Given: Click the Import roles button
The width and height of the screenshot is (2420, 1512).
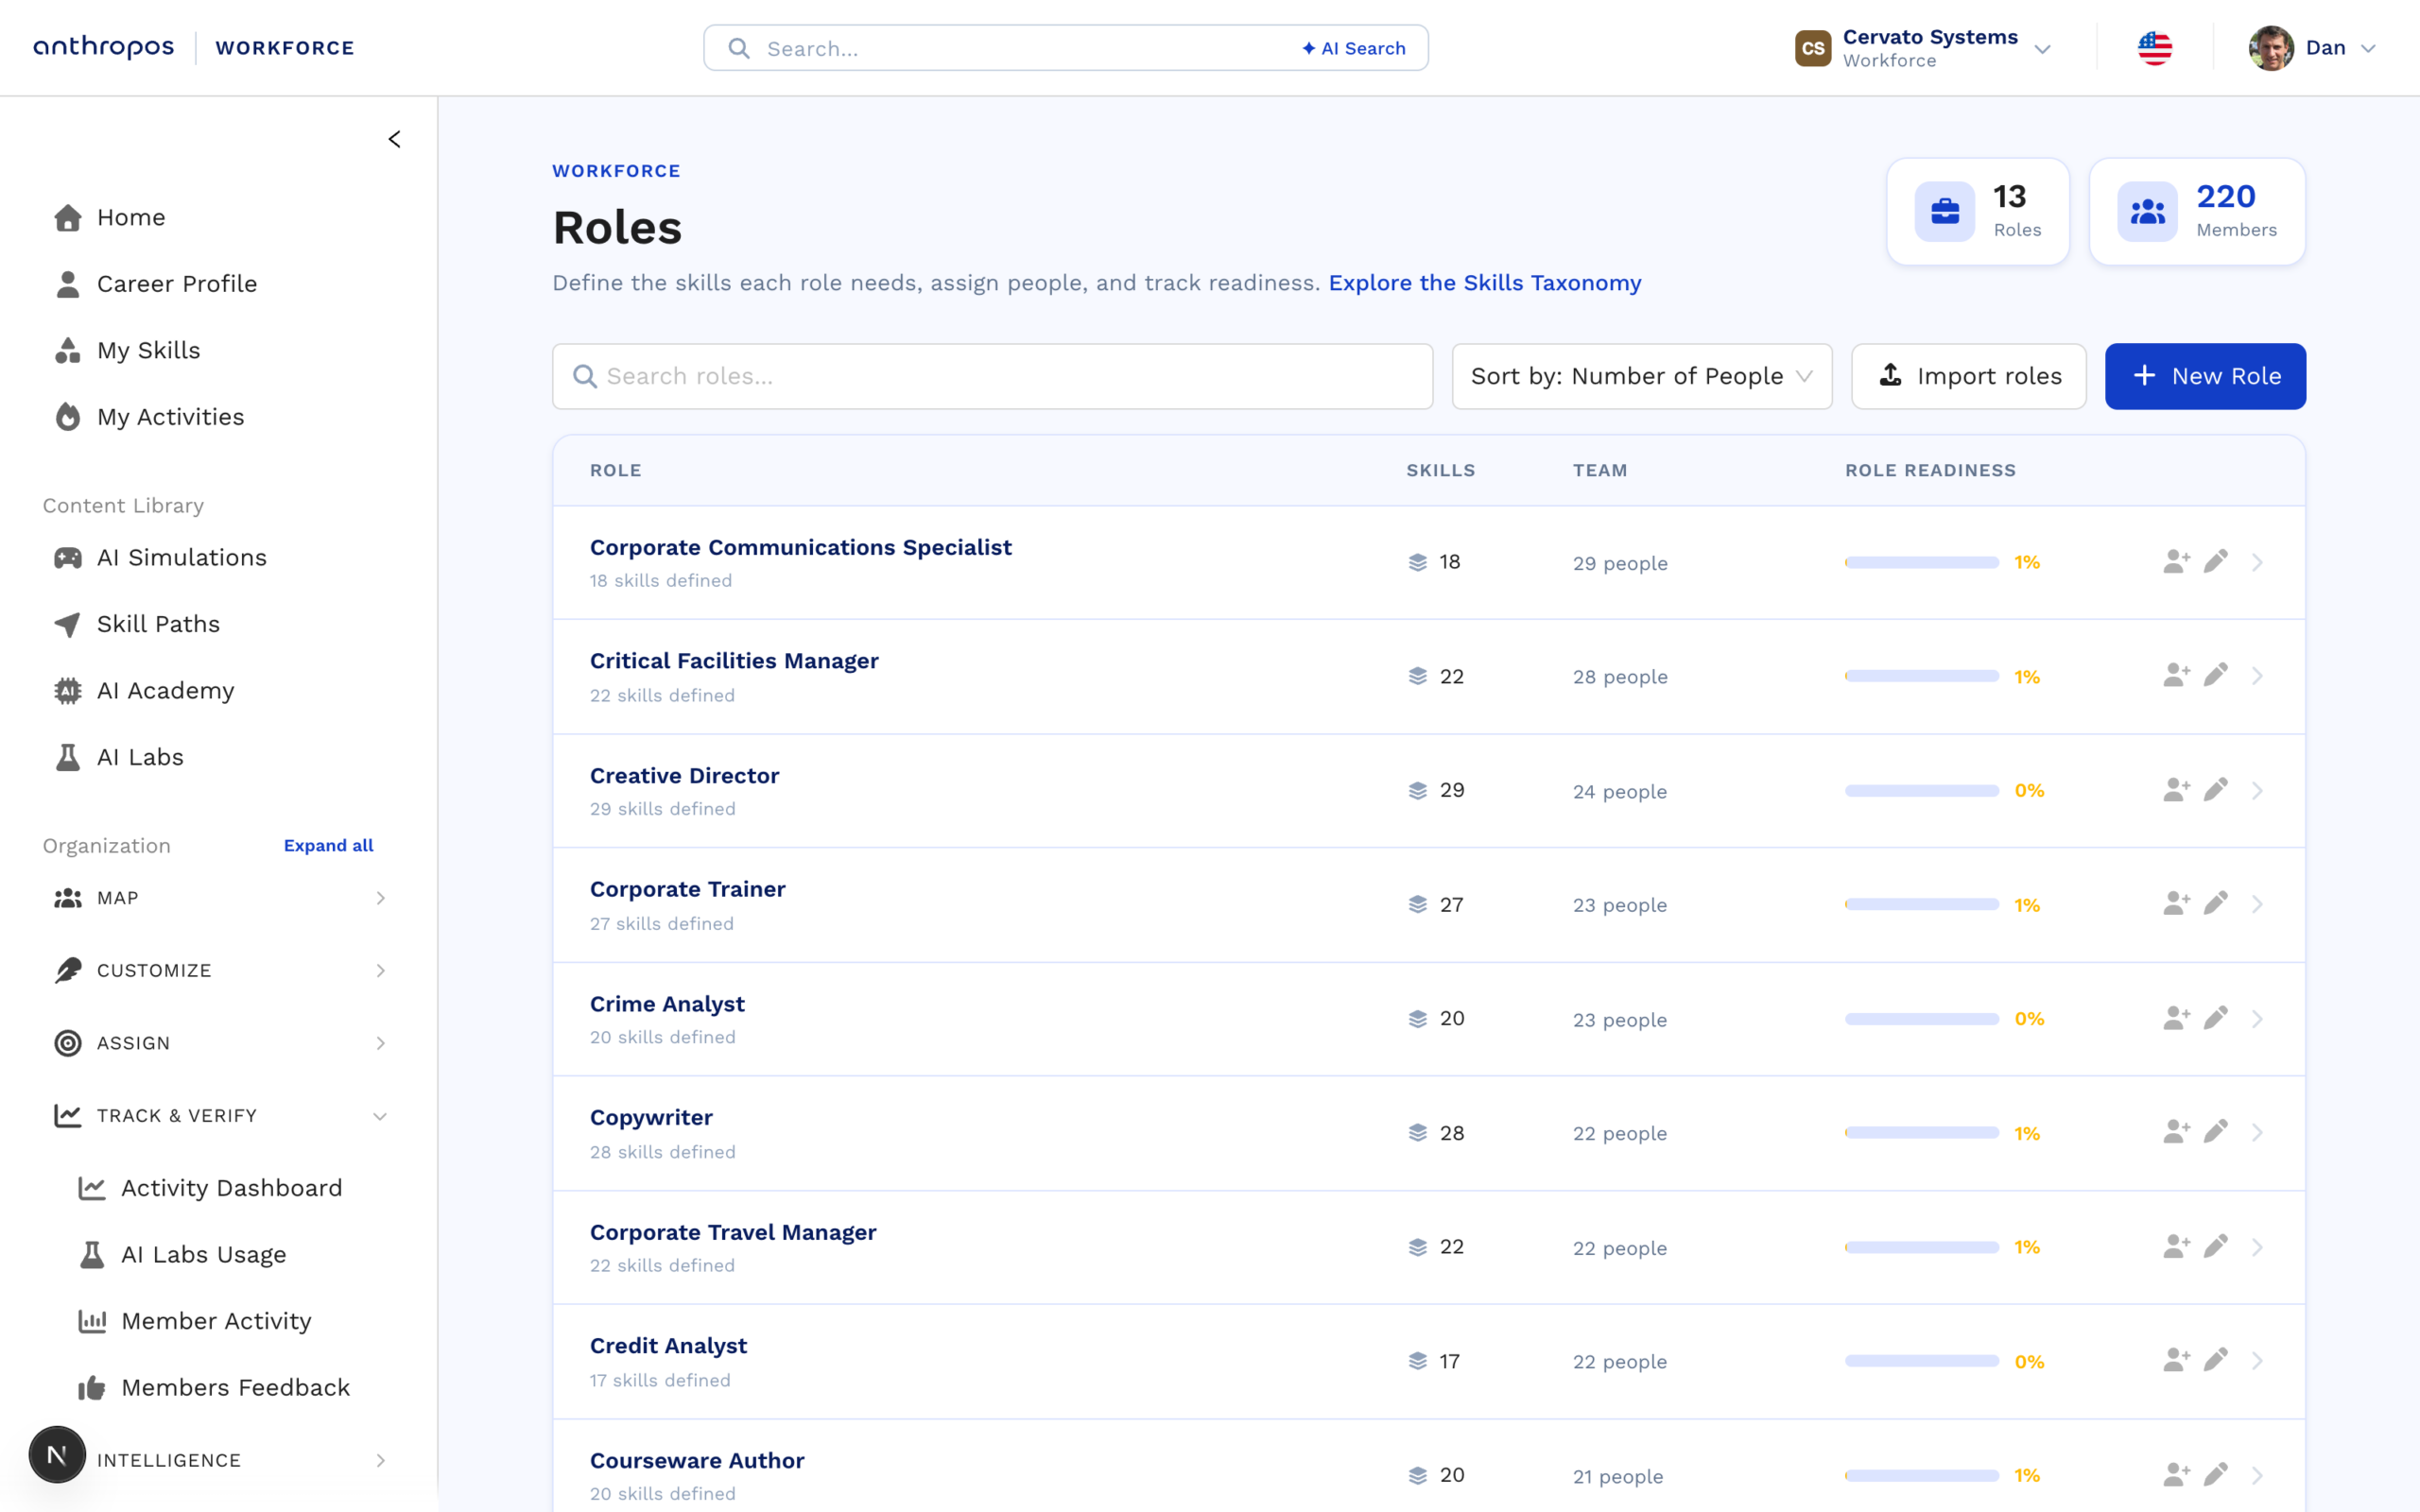Looking at the screenshot, I should [1968, 376].
